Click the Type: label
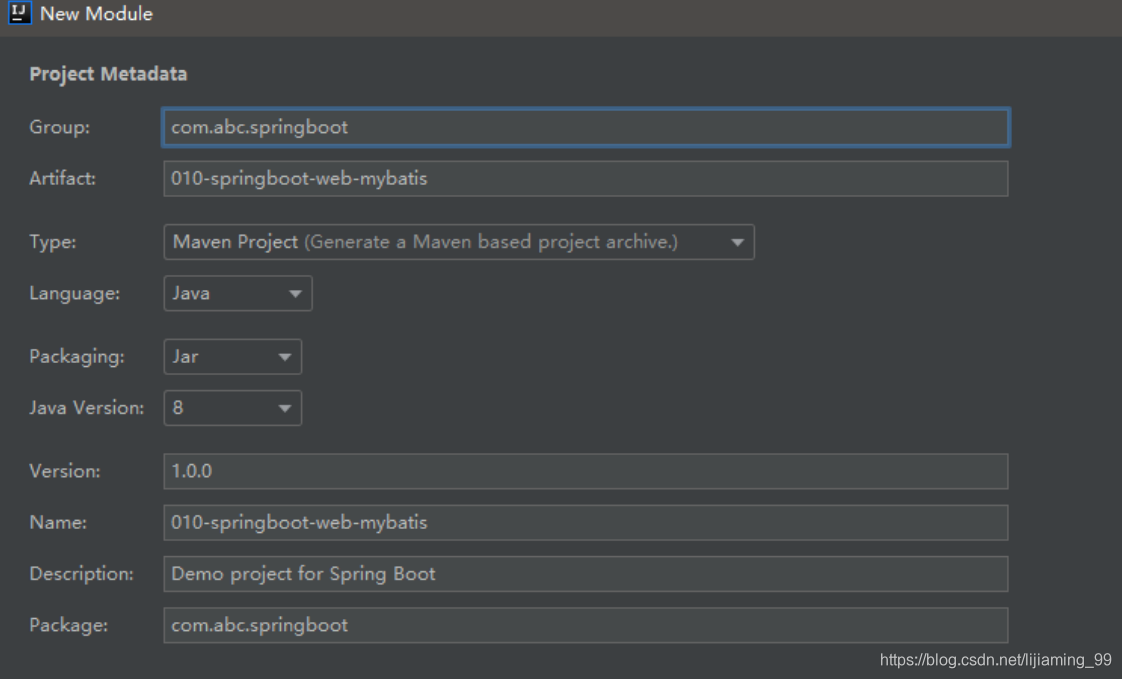 (52, 242)
